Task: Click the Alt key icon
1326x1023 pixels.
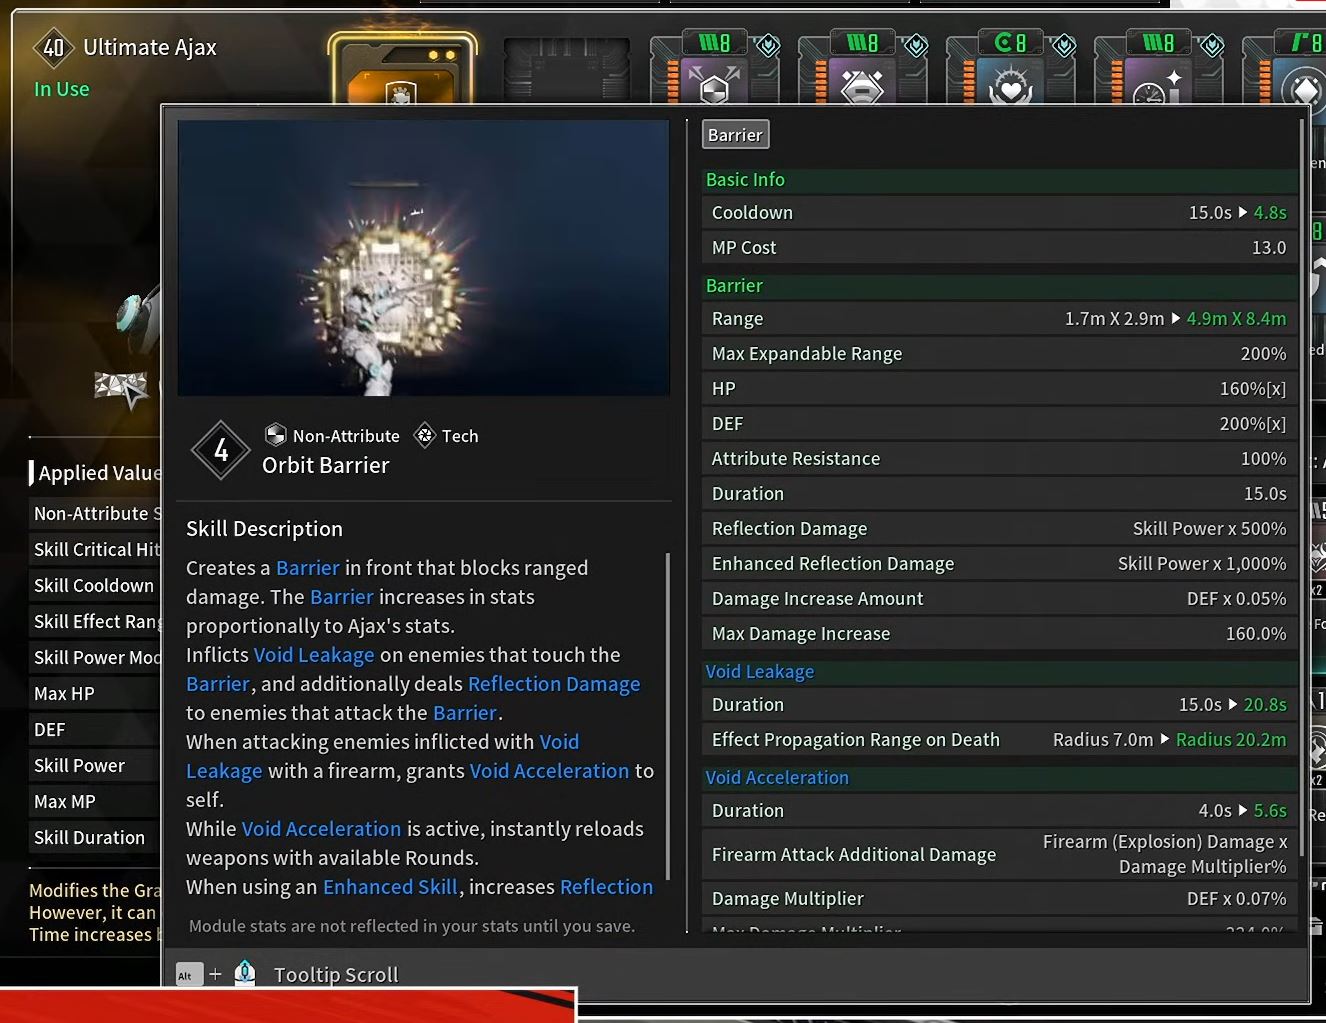Action: coord(187,975)
